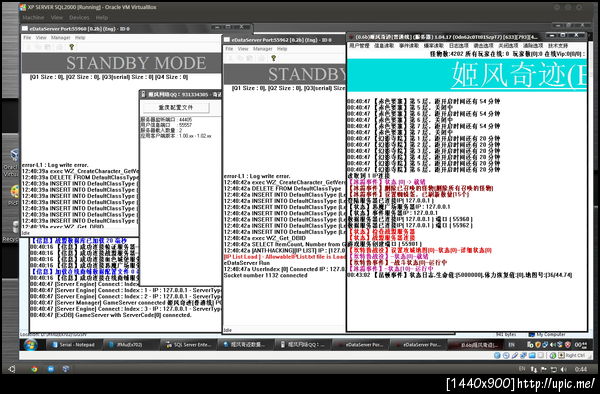Switch to Serial - Notepad taskbar item
Image resolution: width=600 pixels, height=394 pixels.
73,345
